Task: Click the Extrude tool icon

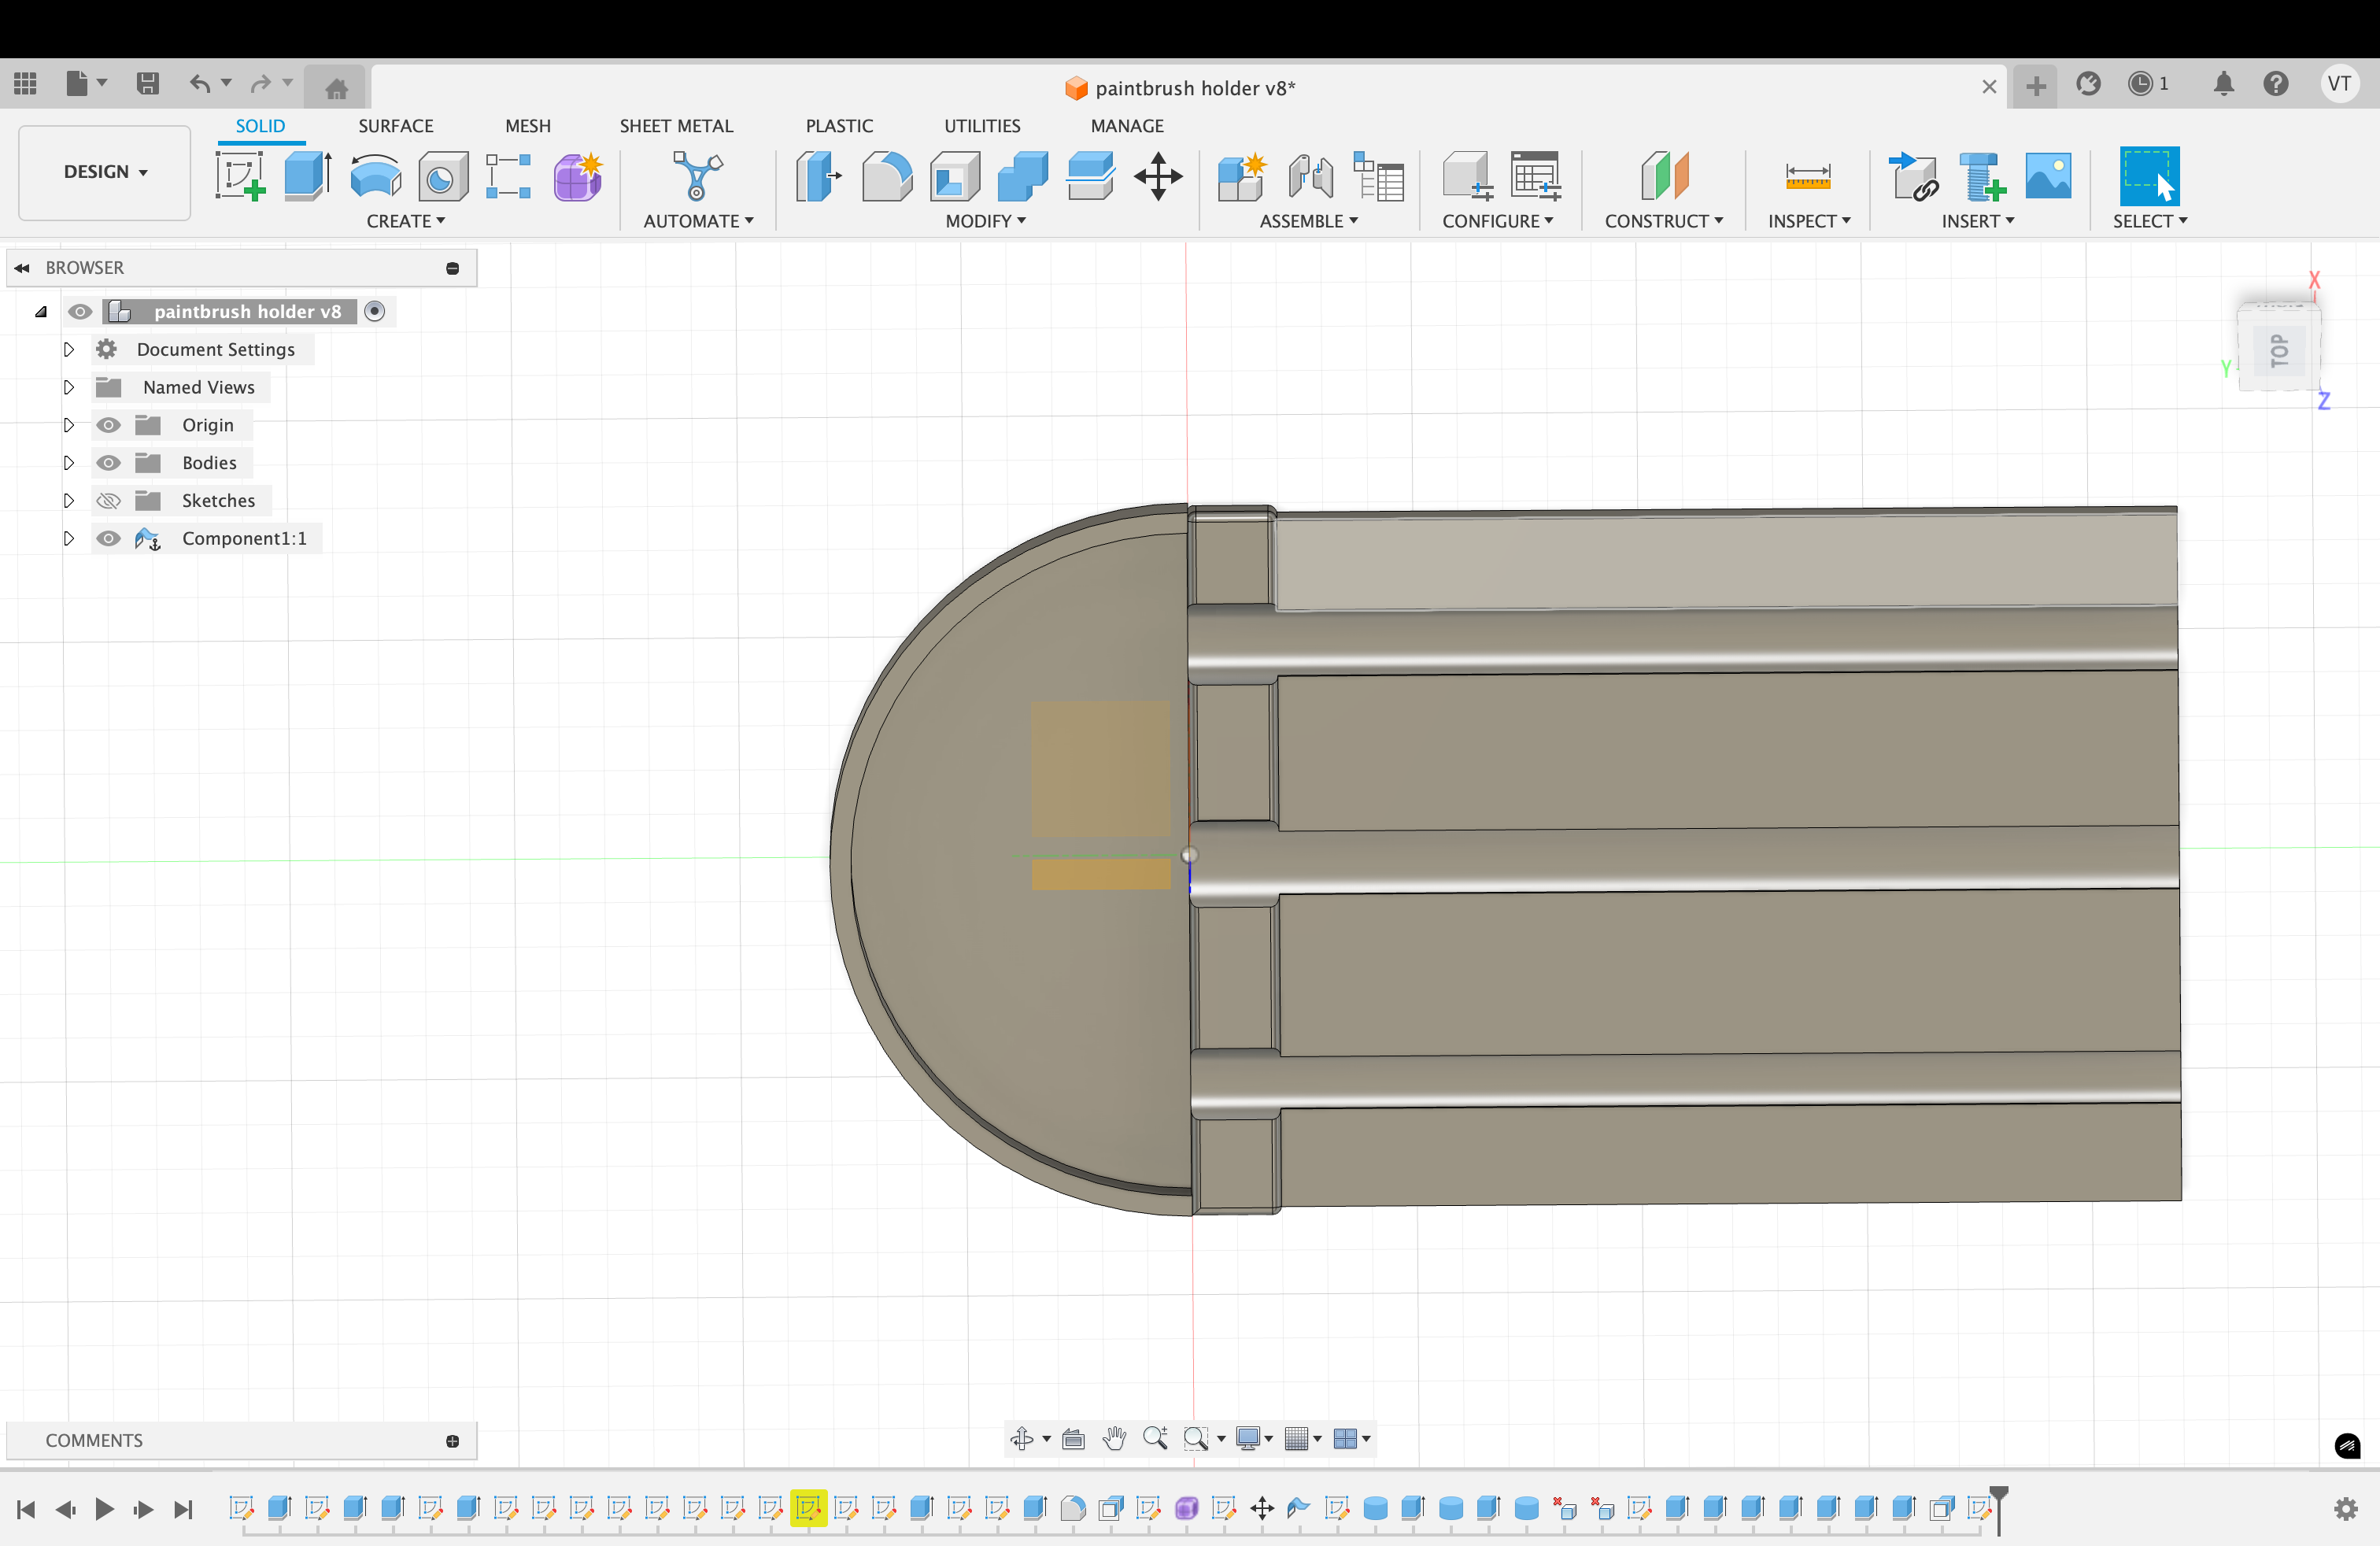Action: click(307, 177)
